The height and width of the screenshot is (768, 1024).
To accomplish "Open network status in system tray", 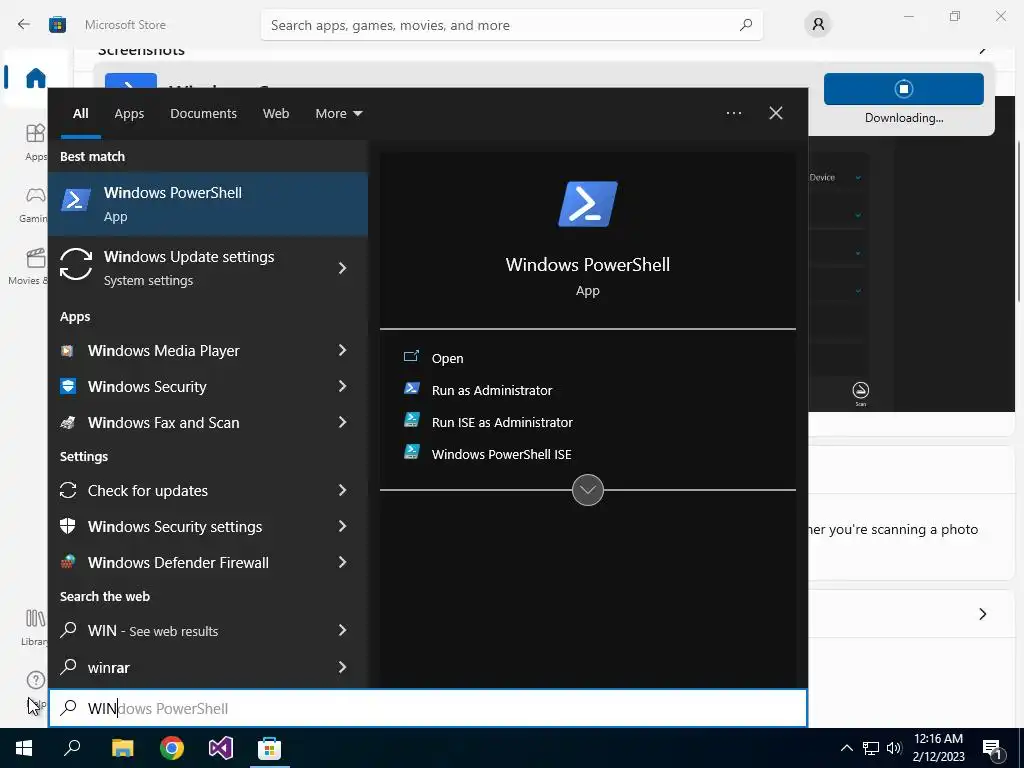I will point(871,748).
